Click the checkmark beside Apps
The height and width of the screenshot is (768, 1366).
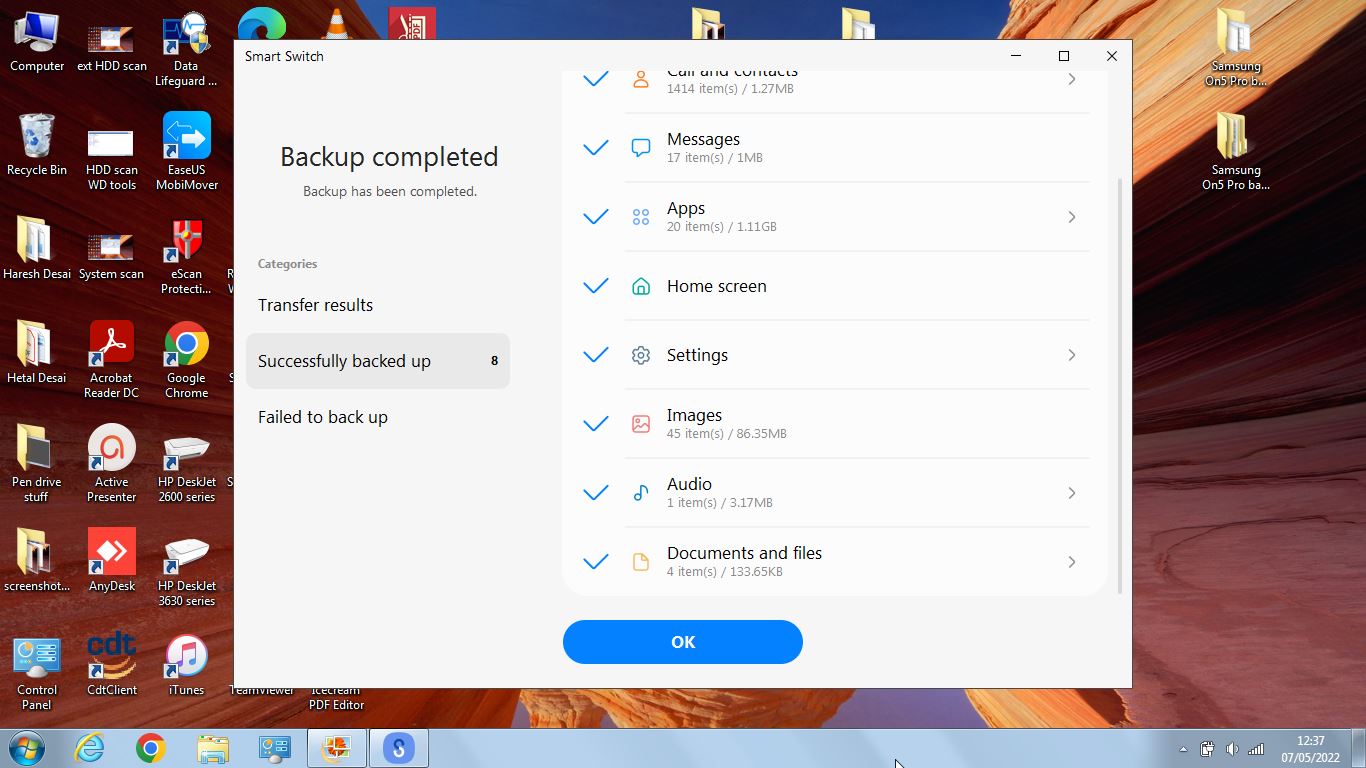click(596, 217)
